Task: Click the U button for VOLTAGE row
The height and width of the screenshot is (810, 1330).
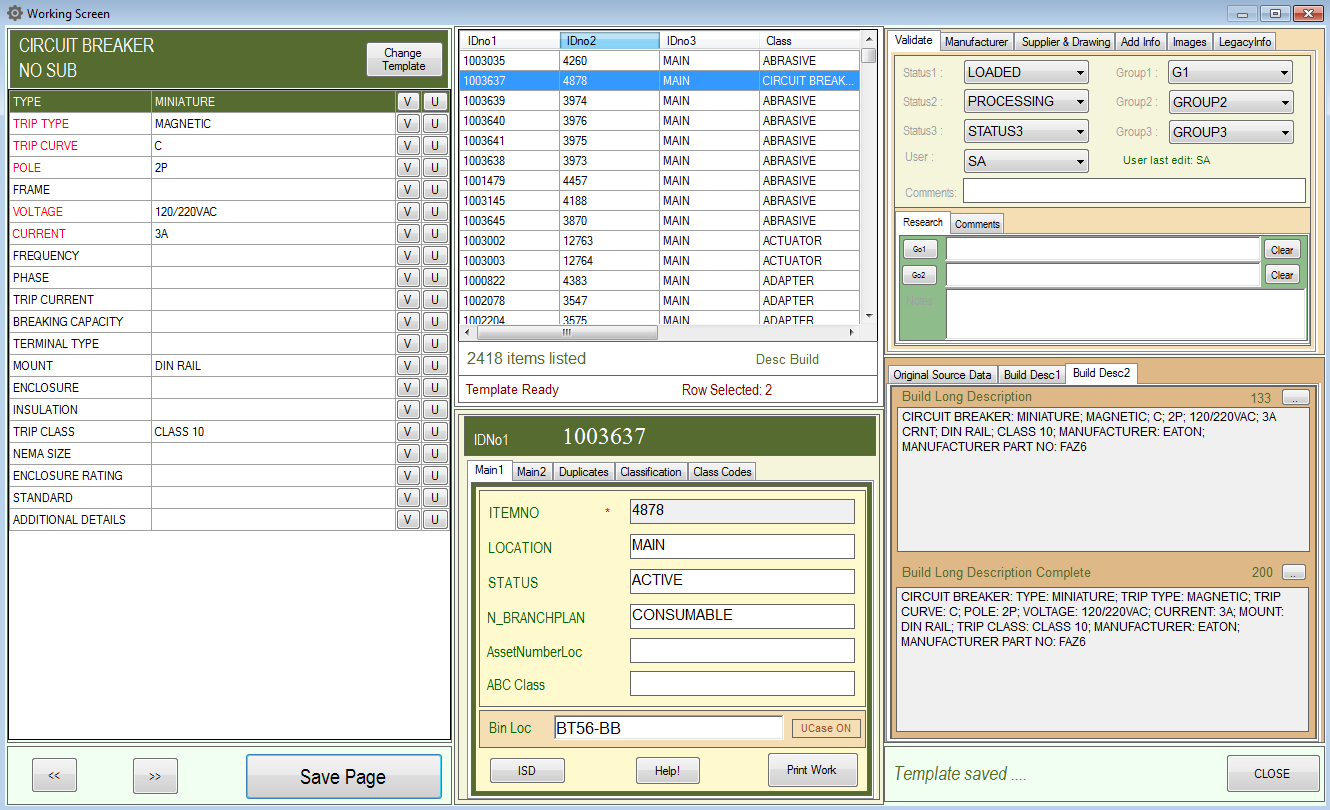Action: click(435, 212)
